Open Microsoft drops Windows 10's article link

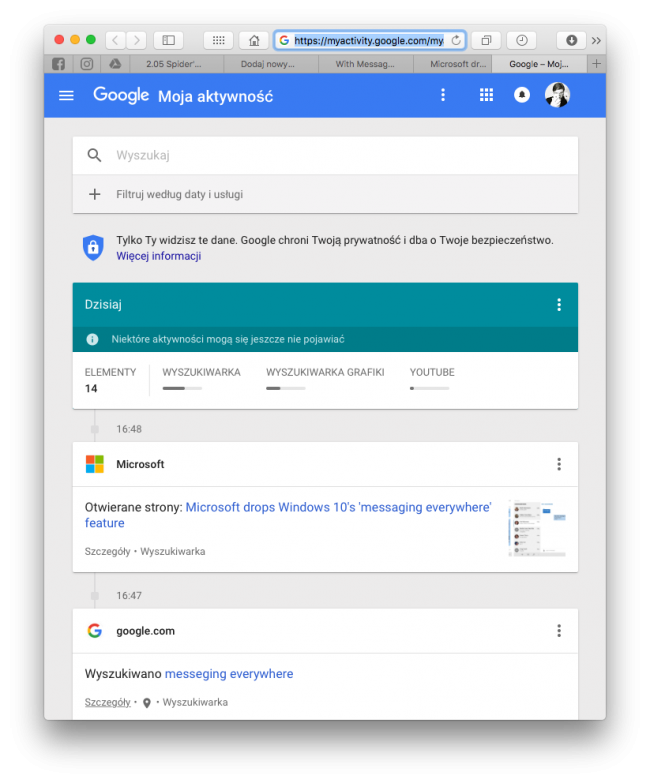(x=288, y=515)
